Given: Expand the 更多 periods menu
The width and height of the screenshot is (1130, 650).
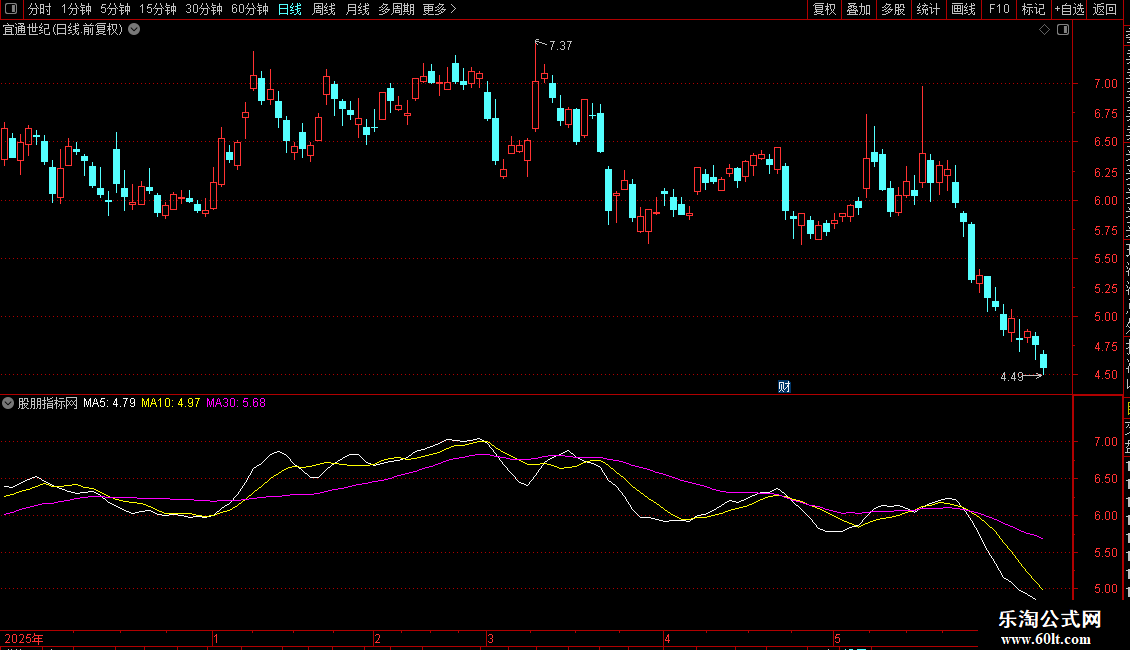Looking at the screenshot, I should tap(439, 9).
